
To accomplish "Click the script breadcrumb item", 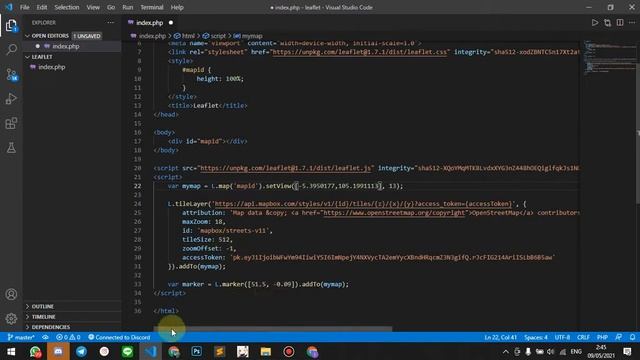I will click(214, 36).
